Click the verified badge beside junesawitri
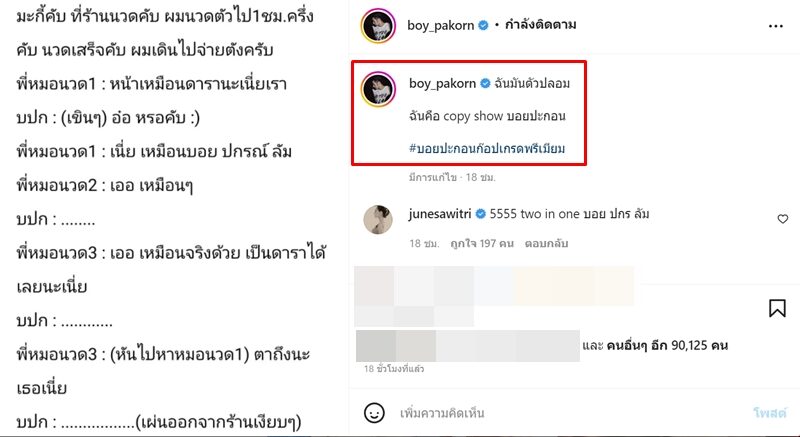This screenshot has width=800, height=437. point(480,214)
